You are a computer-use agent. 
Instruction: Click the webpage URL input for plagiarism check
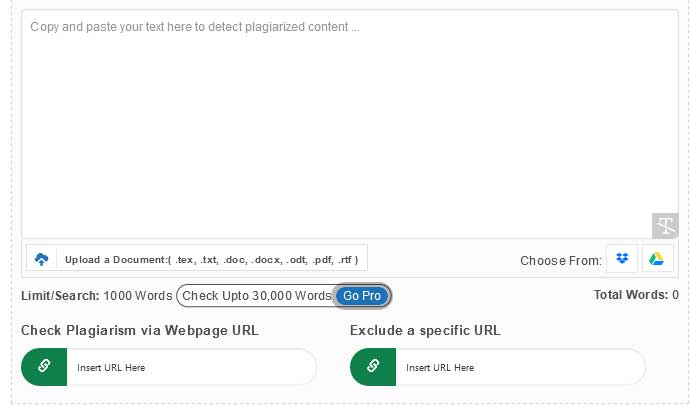point(191,367)
